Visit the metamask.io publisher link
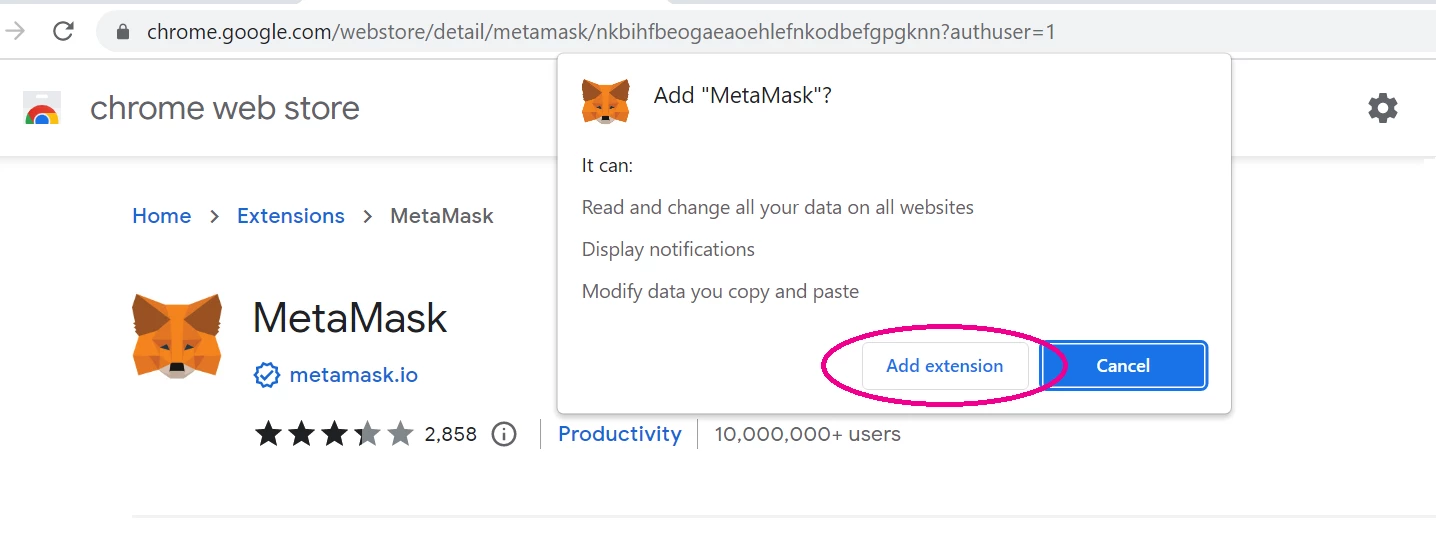Image resolution: width=1436 pixels, height=535 pixels. 354,375
